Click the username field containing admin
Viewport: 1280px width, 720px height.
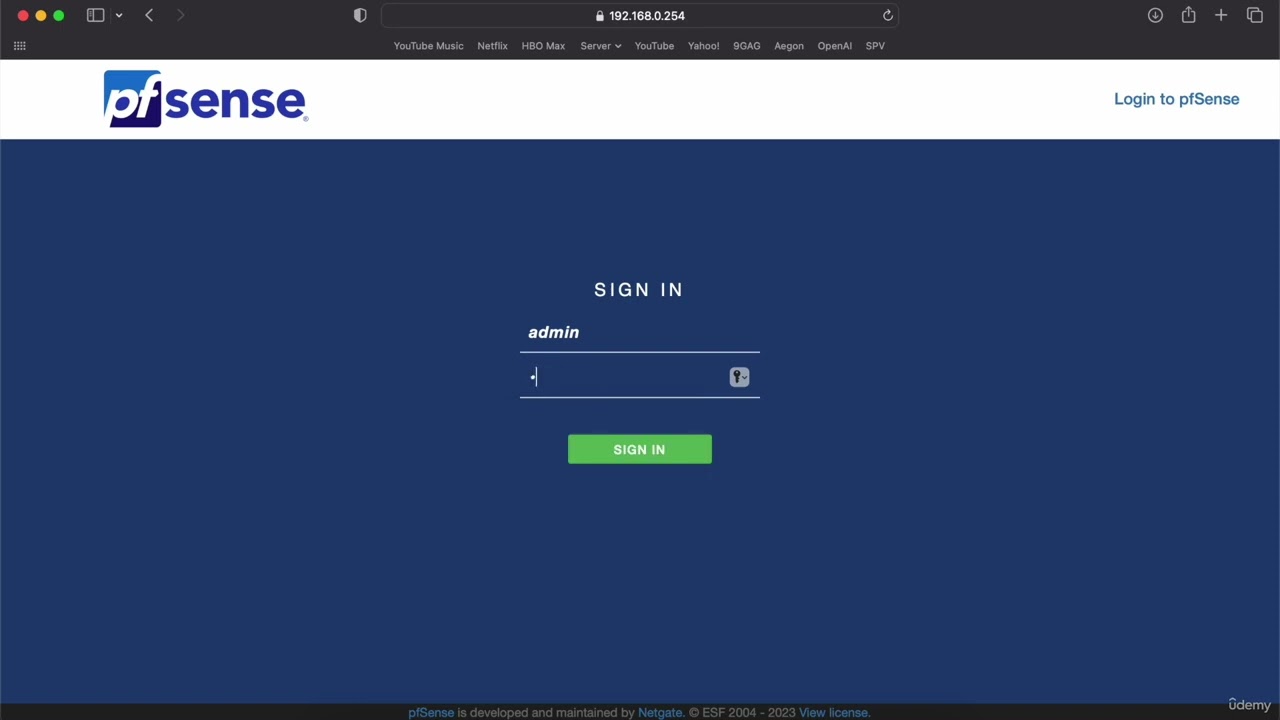click(639, 333)
